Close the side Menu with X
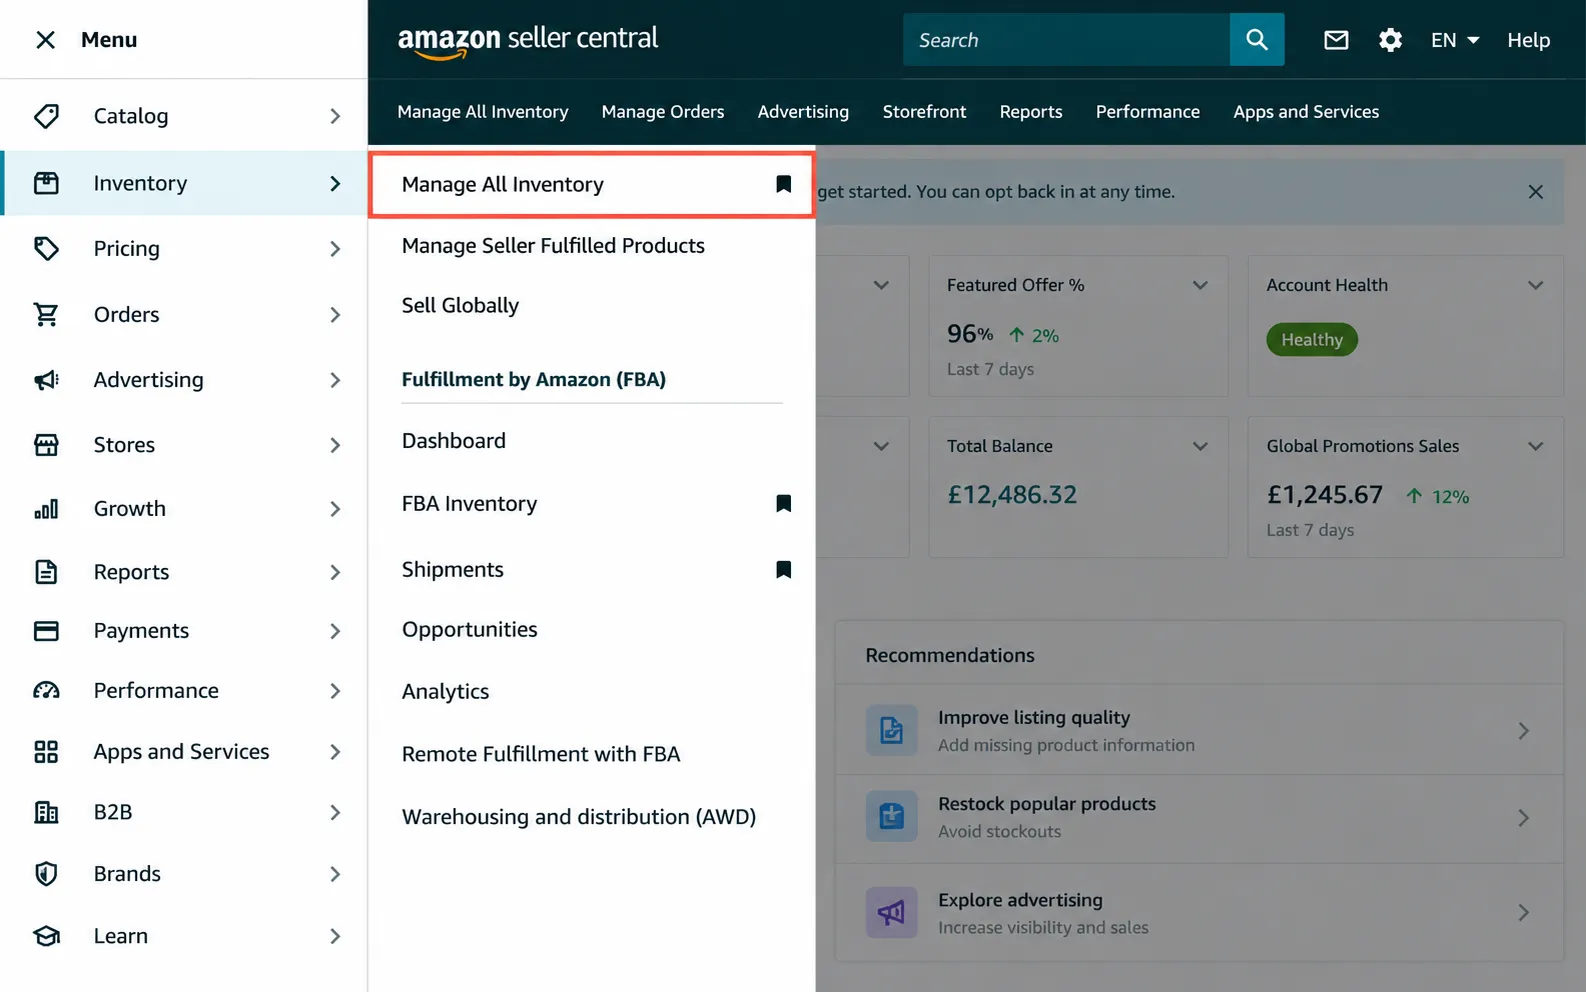The image size is (1586, 992). coord(45,40)
